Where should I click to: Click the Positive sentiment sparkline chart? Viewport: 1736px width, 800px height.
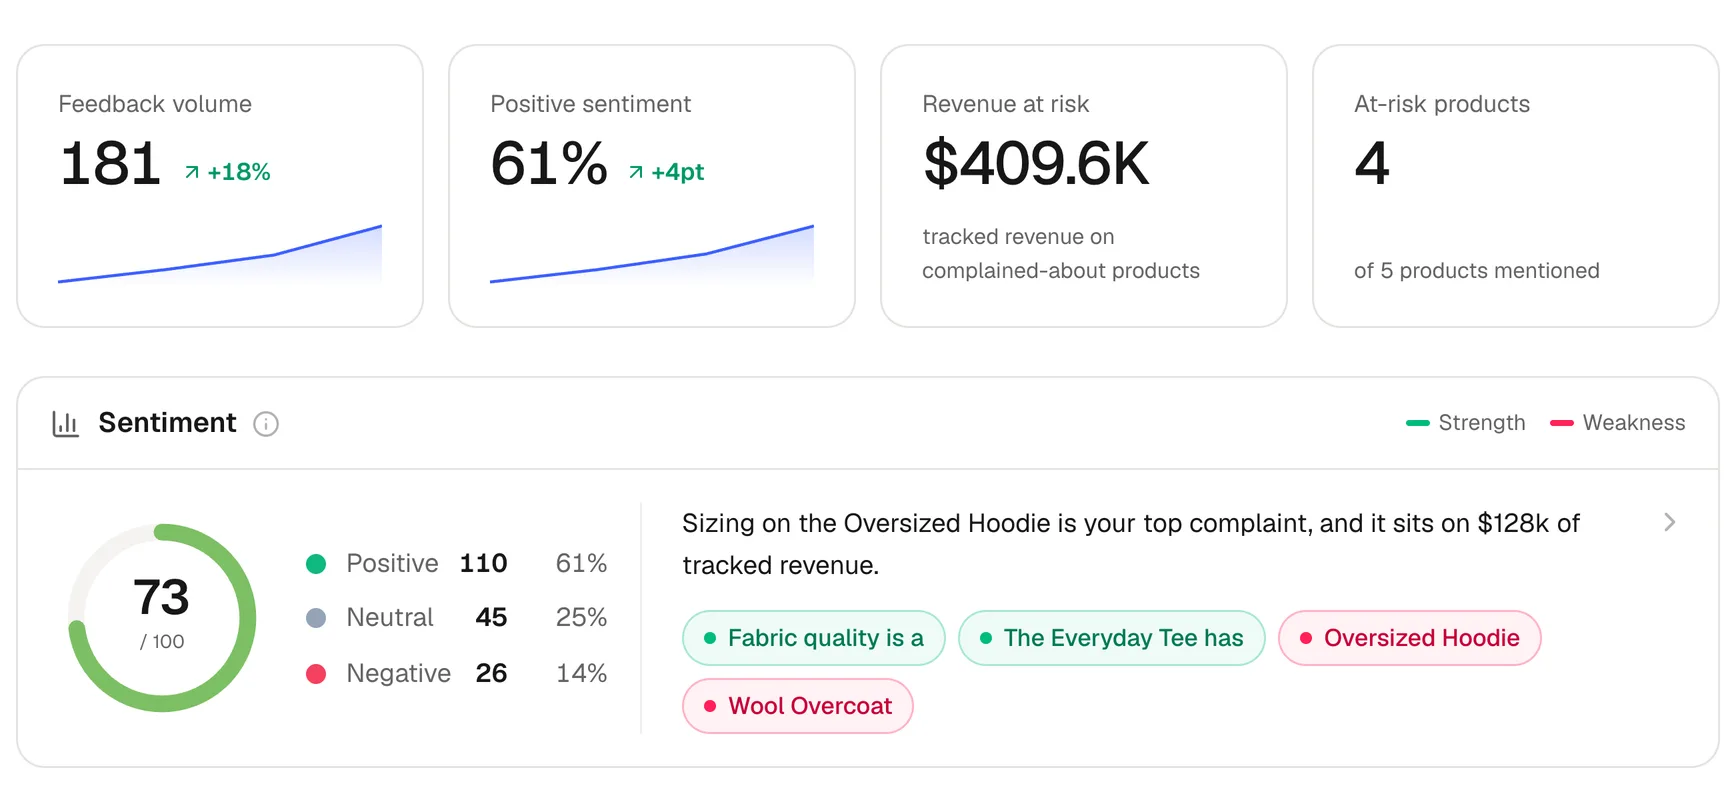(x=652, y=254)
